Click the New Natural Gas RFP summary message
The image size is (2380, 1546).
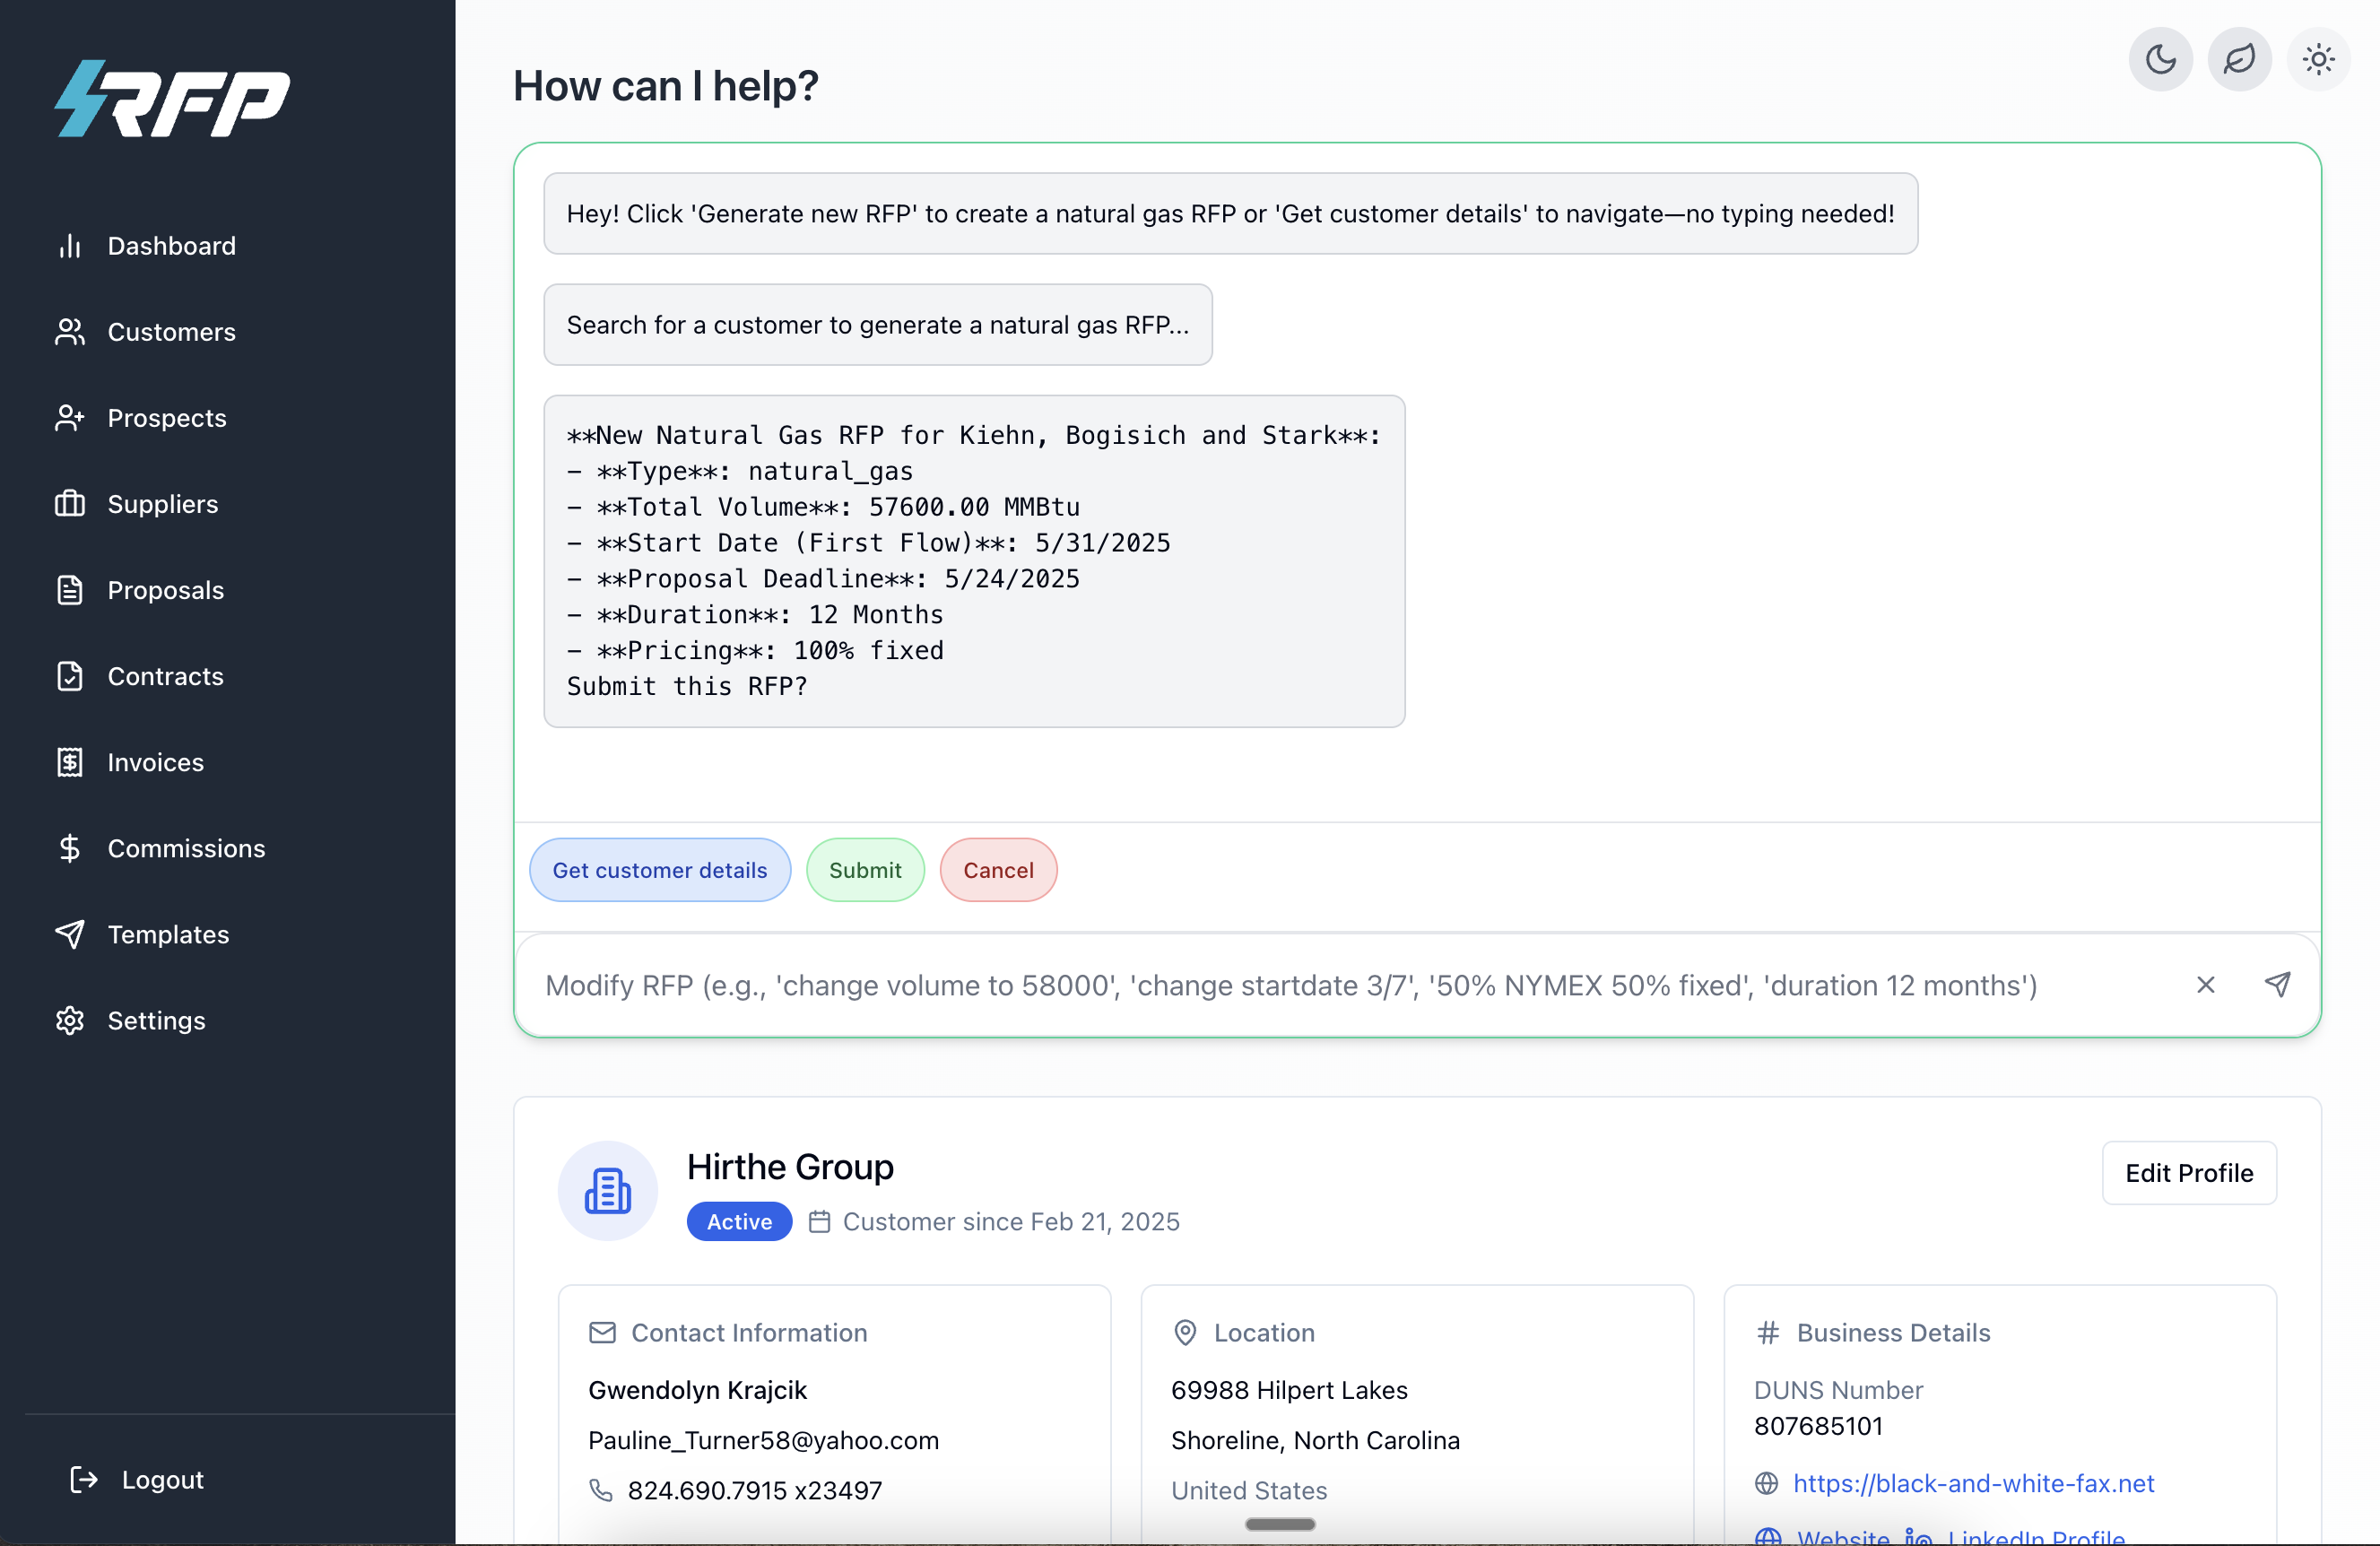pos(974,560)
